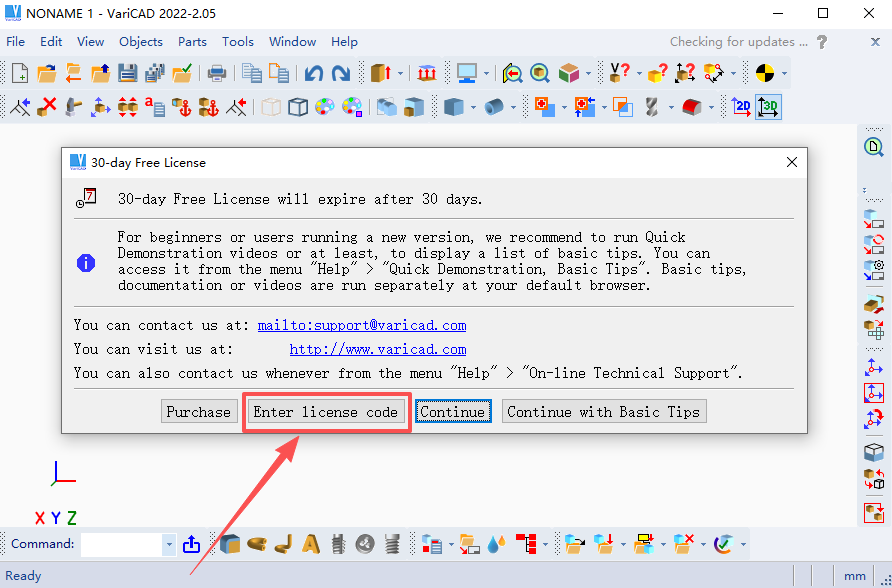The image size is (892, 588).
Task: Click inside the Command input field
Action: (120, 545)
